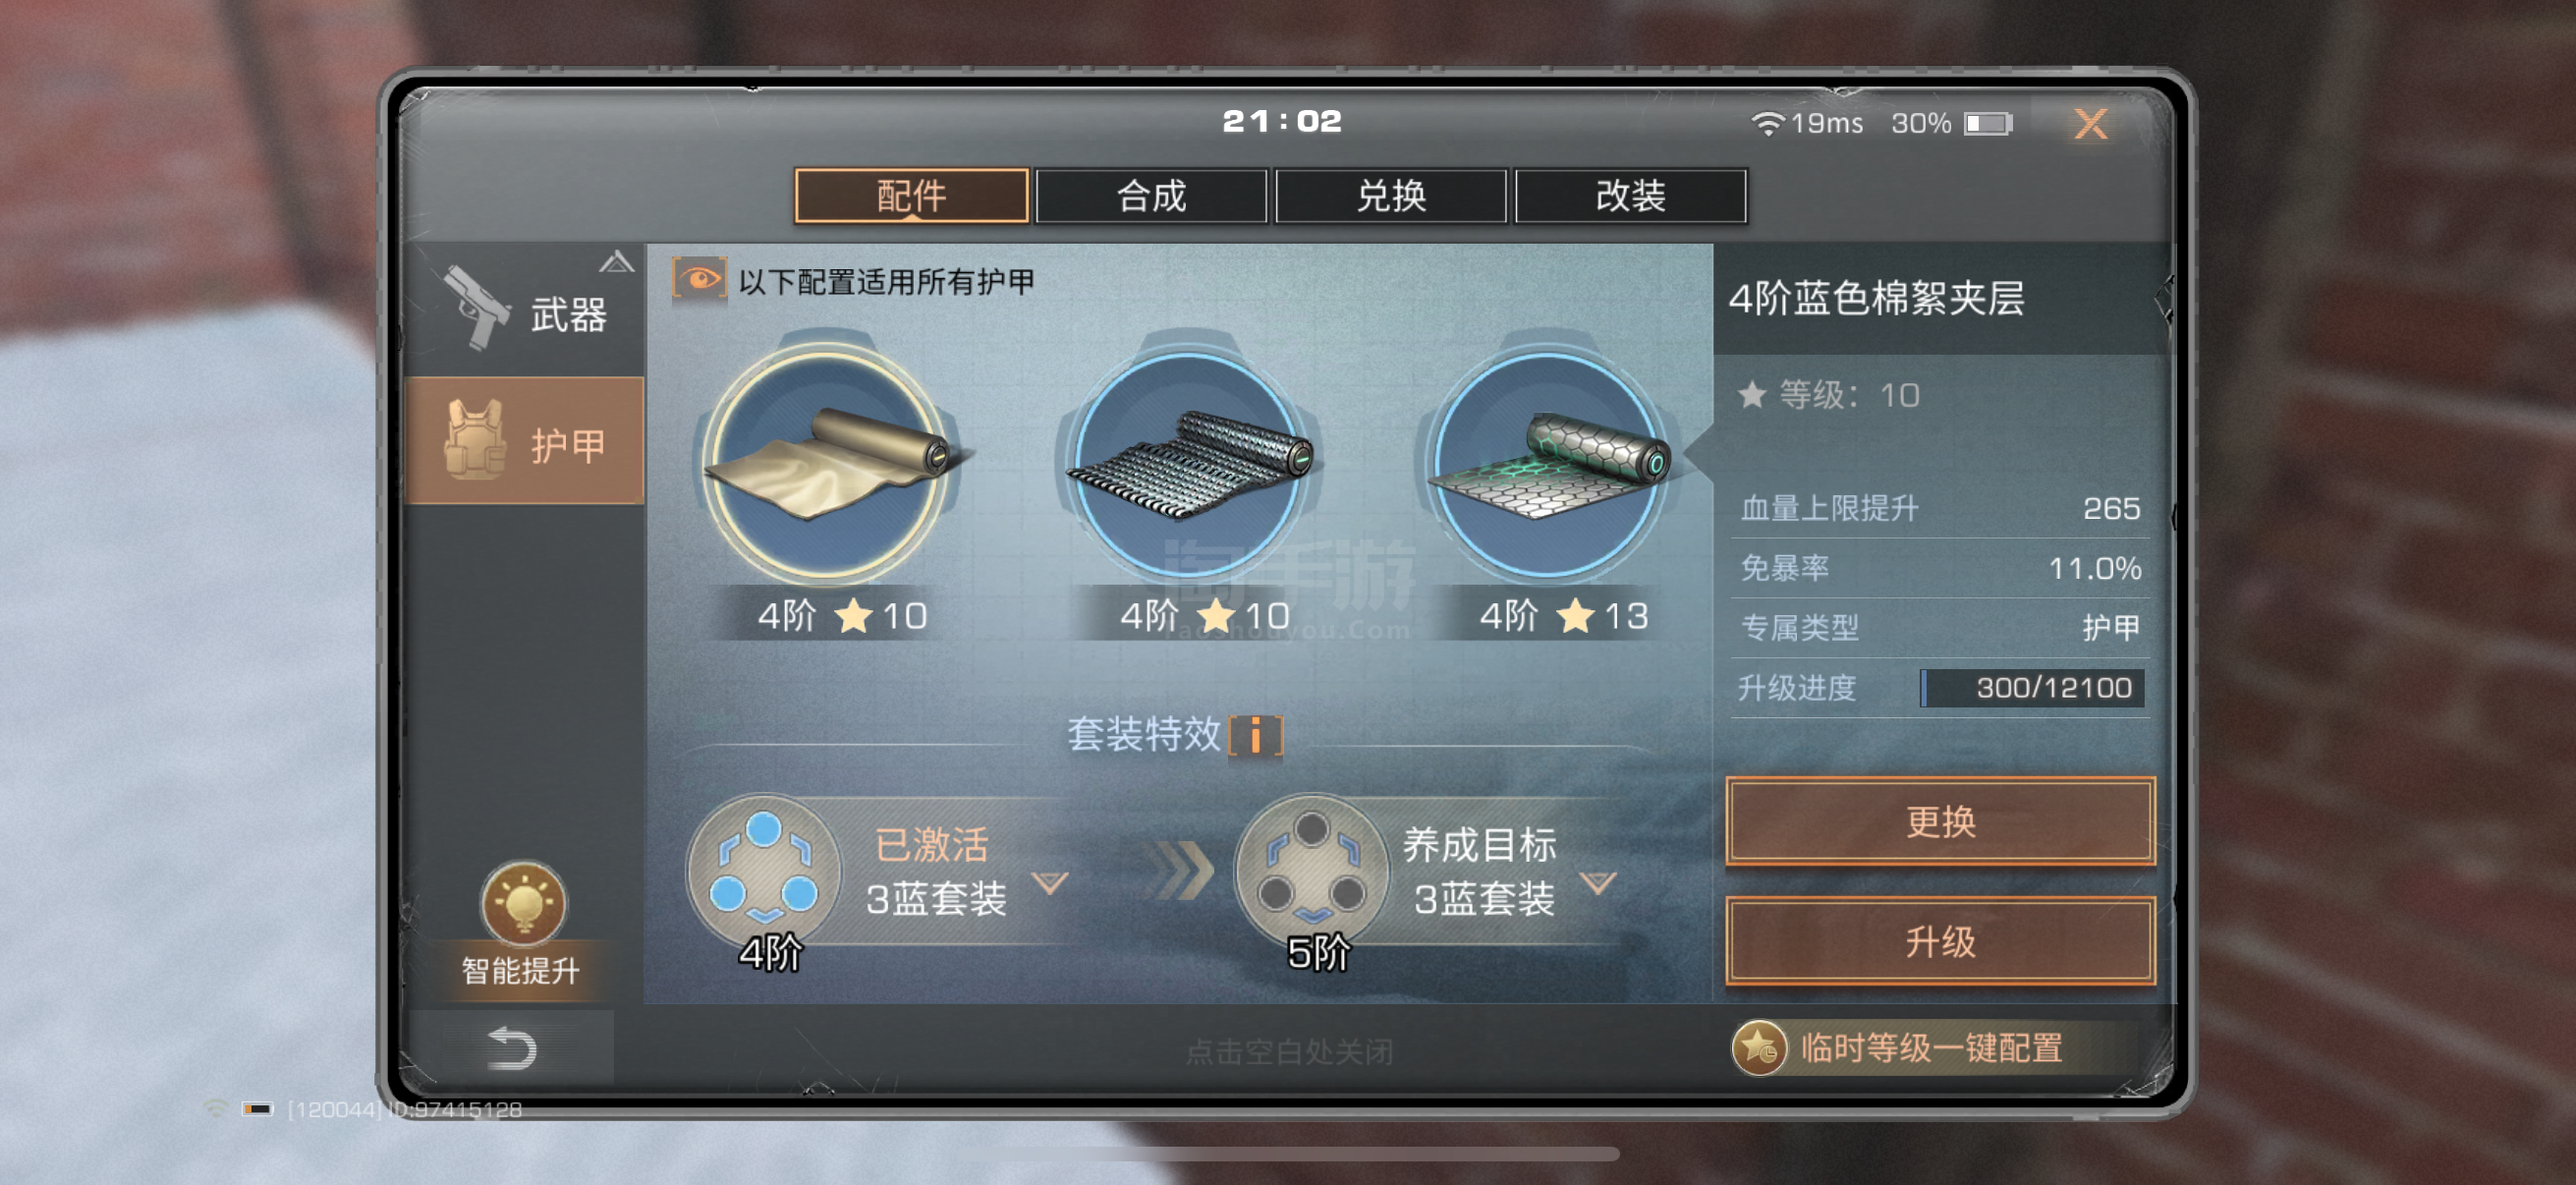Click the orange info icon beside 套装特效
This screenshot has width=2576, height=1185.
1256,736
